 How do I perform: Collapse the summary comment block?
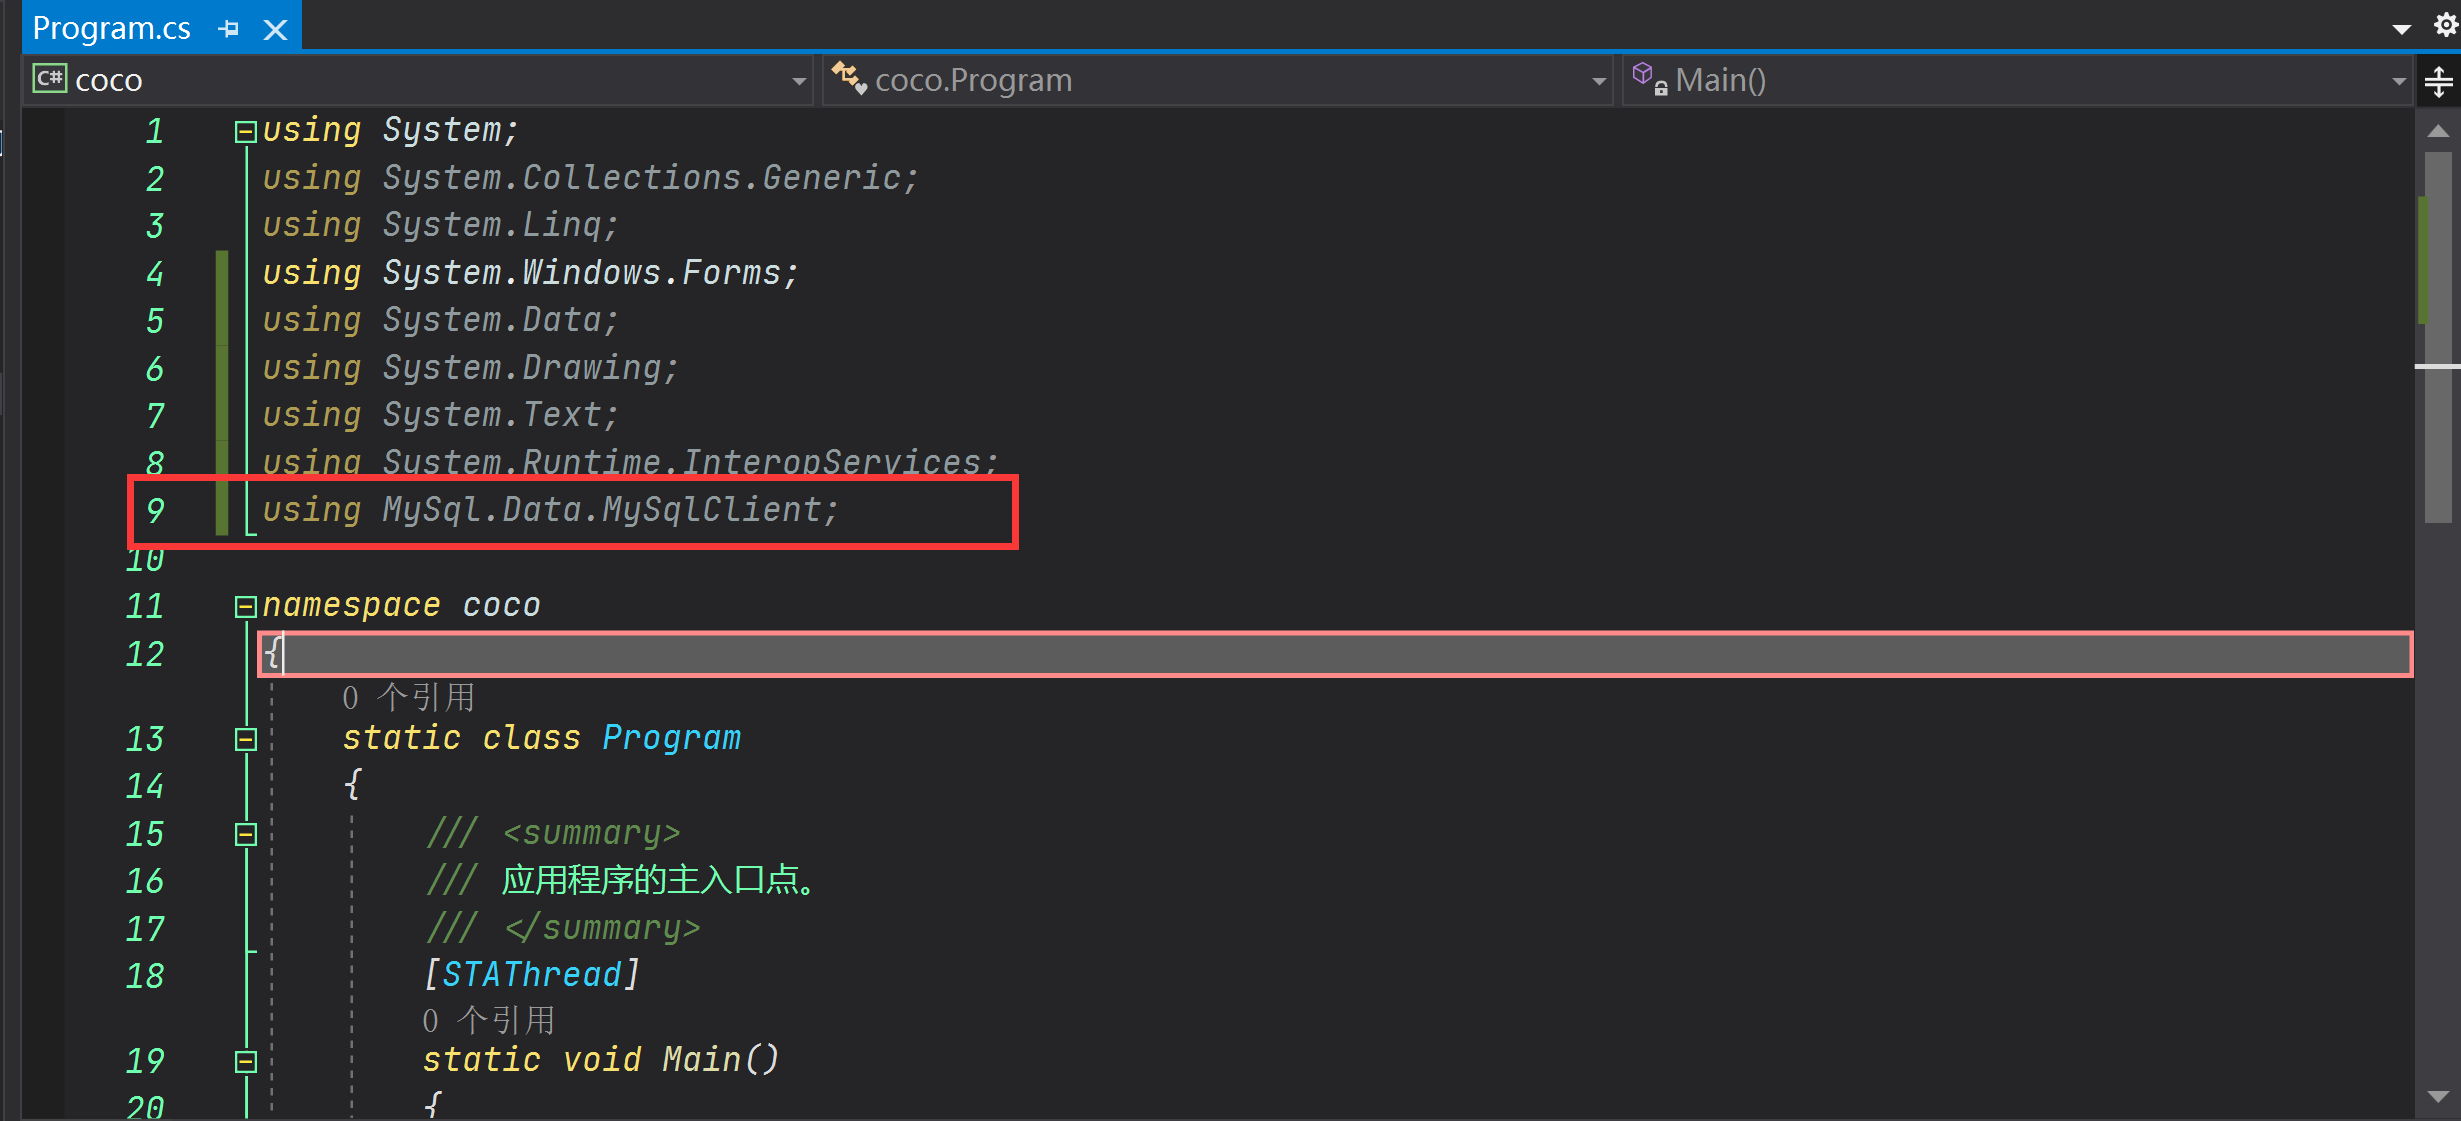[245, 834]
